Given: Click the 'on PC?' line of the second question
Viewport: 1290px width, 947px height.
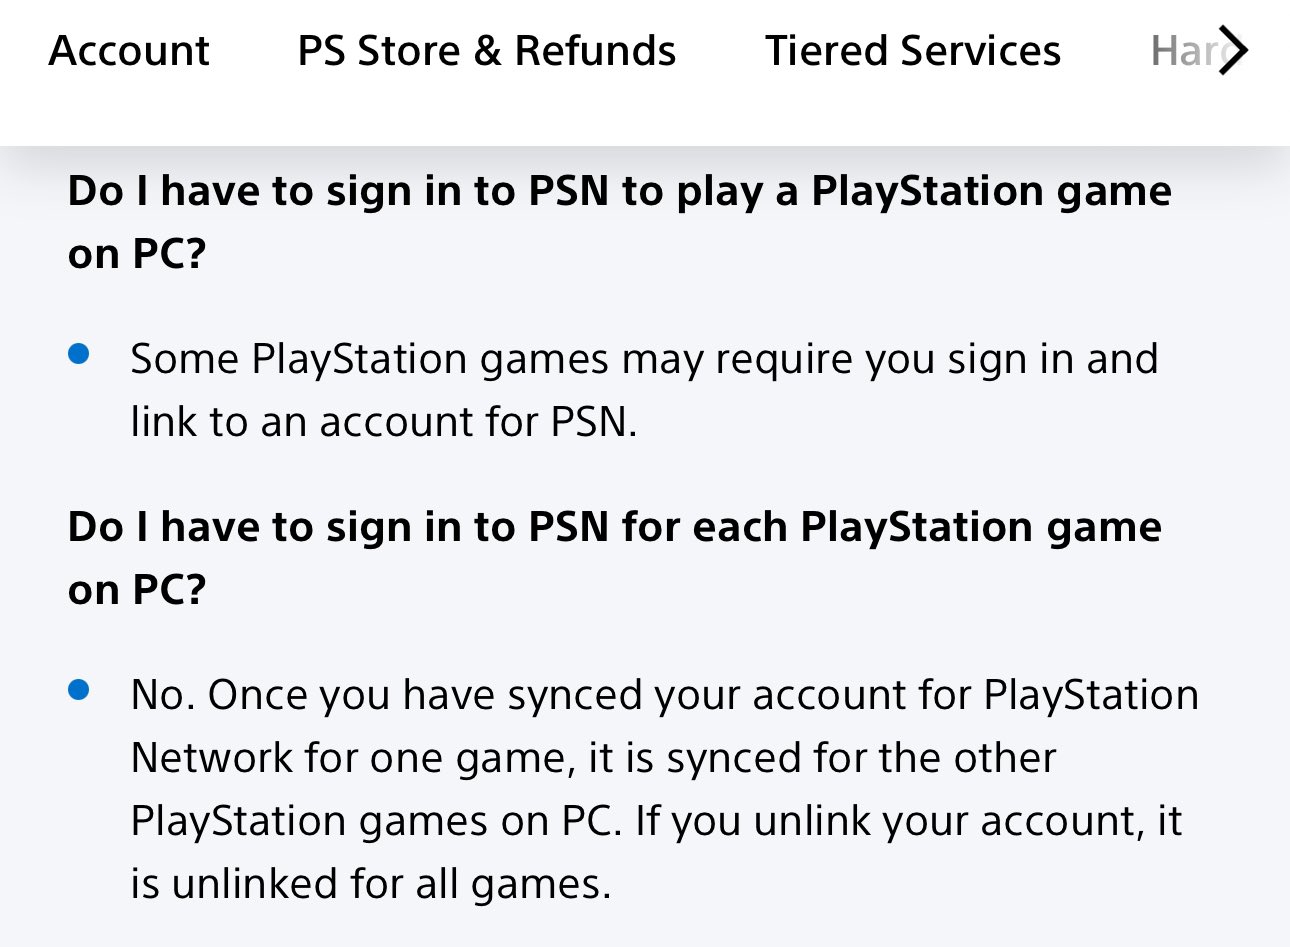Looking at the screenshot, I should coord(137,590).
